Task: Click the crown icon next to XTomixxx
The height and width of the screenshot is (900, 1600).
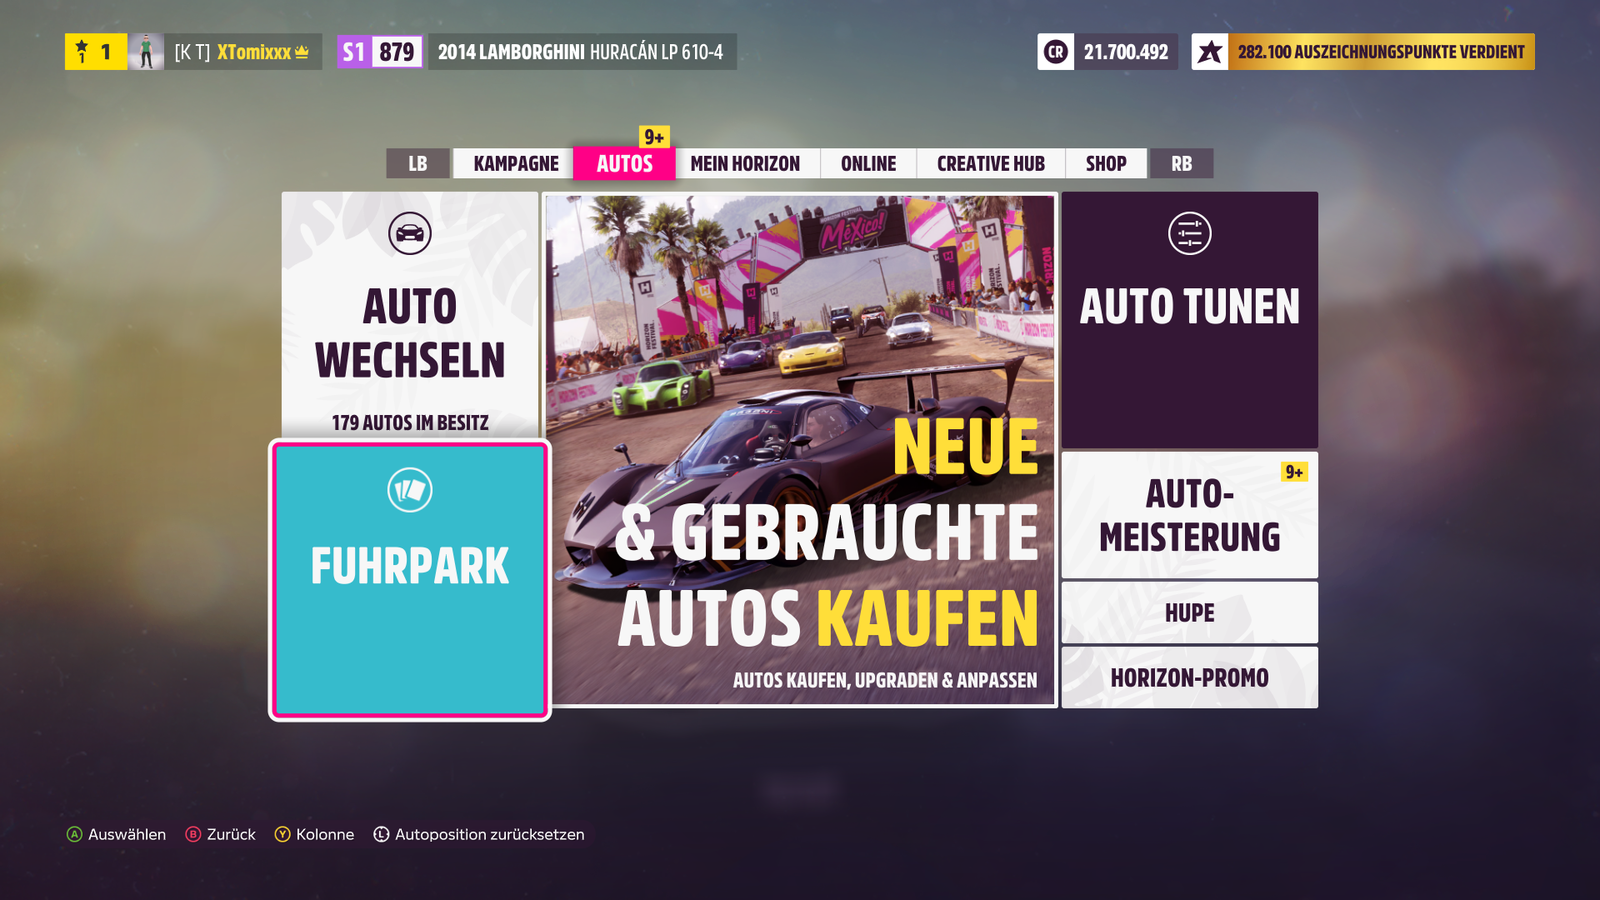Action: (x=302, y=52)
